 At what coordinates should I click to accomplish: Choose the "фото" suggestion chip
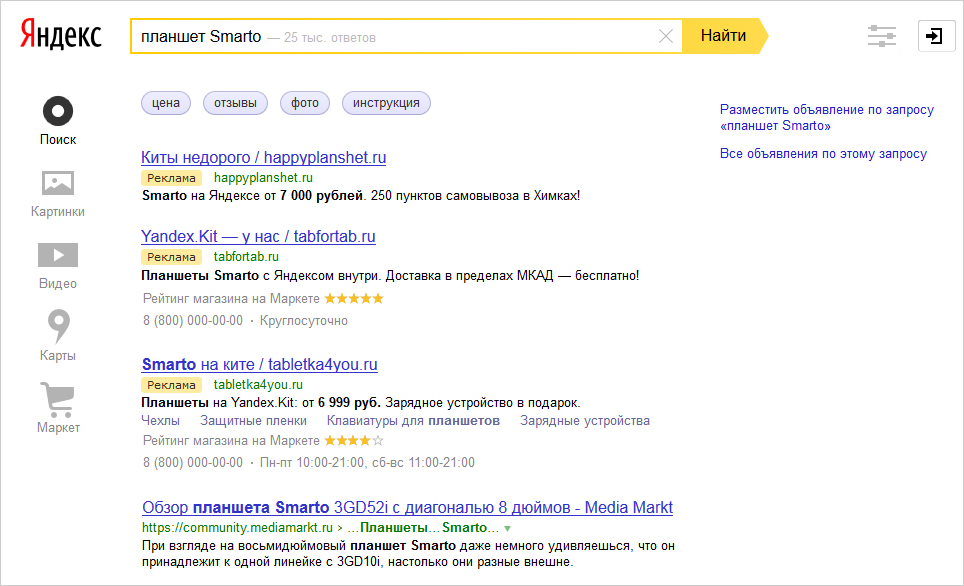click(305, 102)
